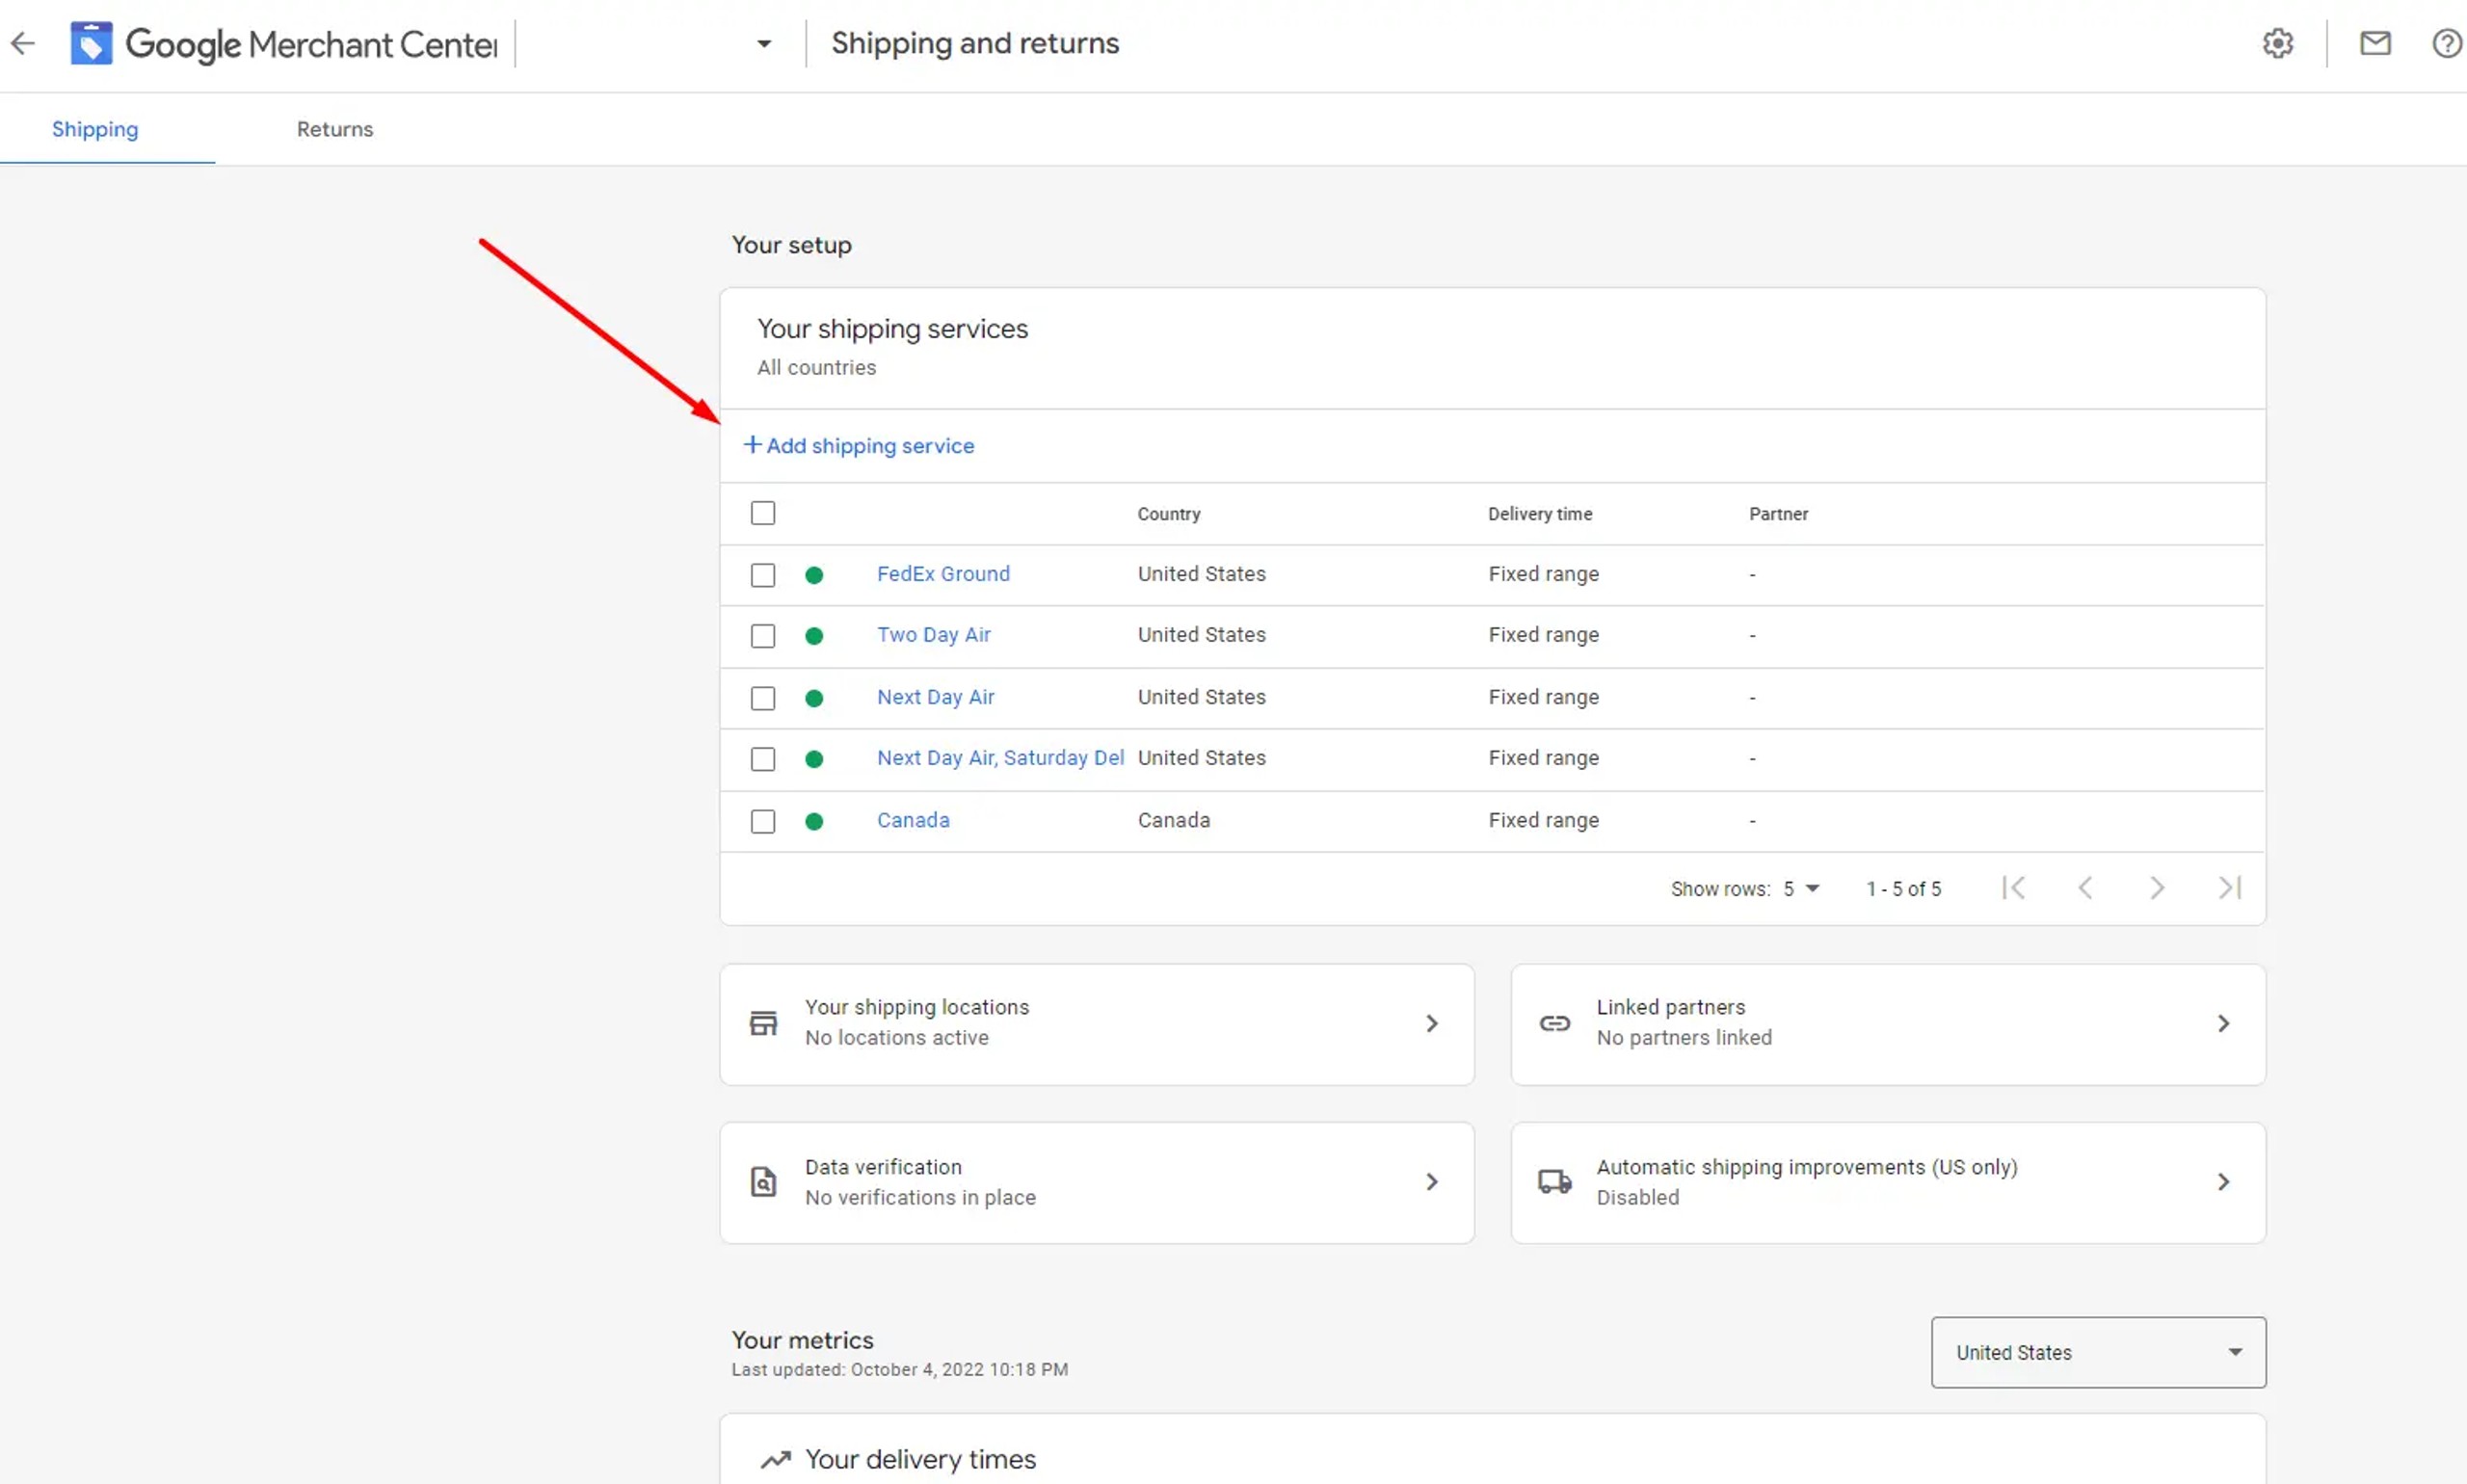This screenshot has width=2467, height=1484.
Task: Open the Two Day Air service link
Action: click(x=933, y=635)
